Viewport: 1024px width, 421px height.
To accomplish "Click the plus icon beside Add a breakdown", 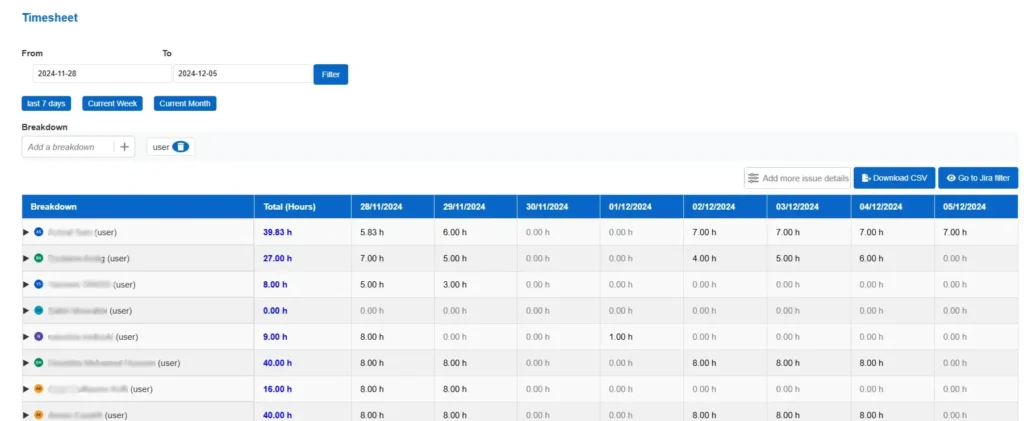I will [x=124, y=147].
